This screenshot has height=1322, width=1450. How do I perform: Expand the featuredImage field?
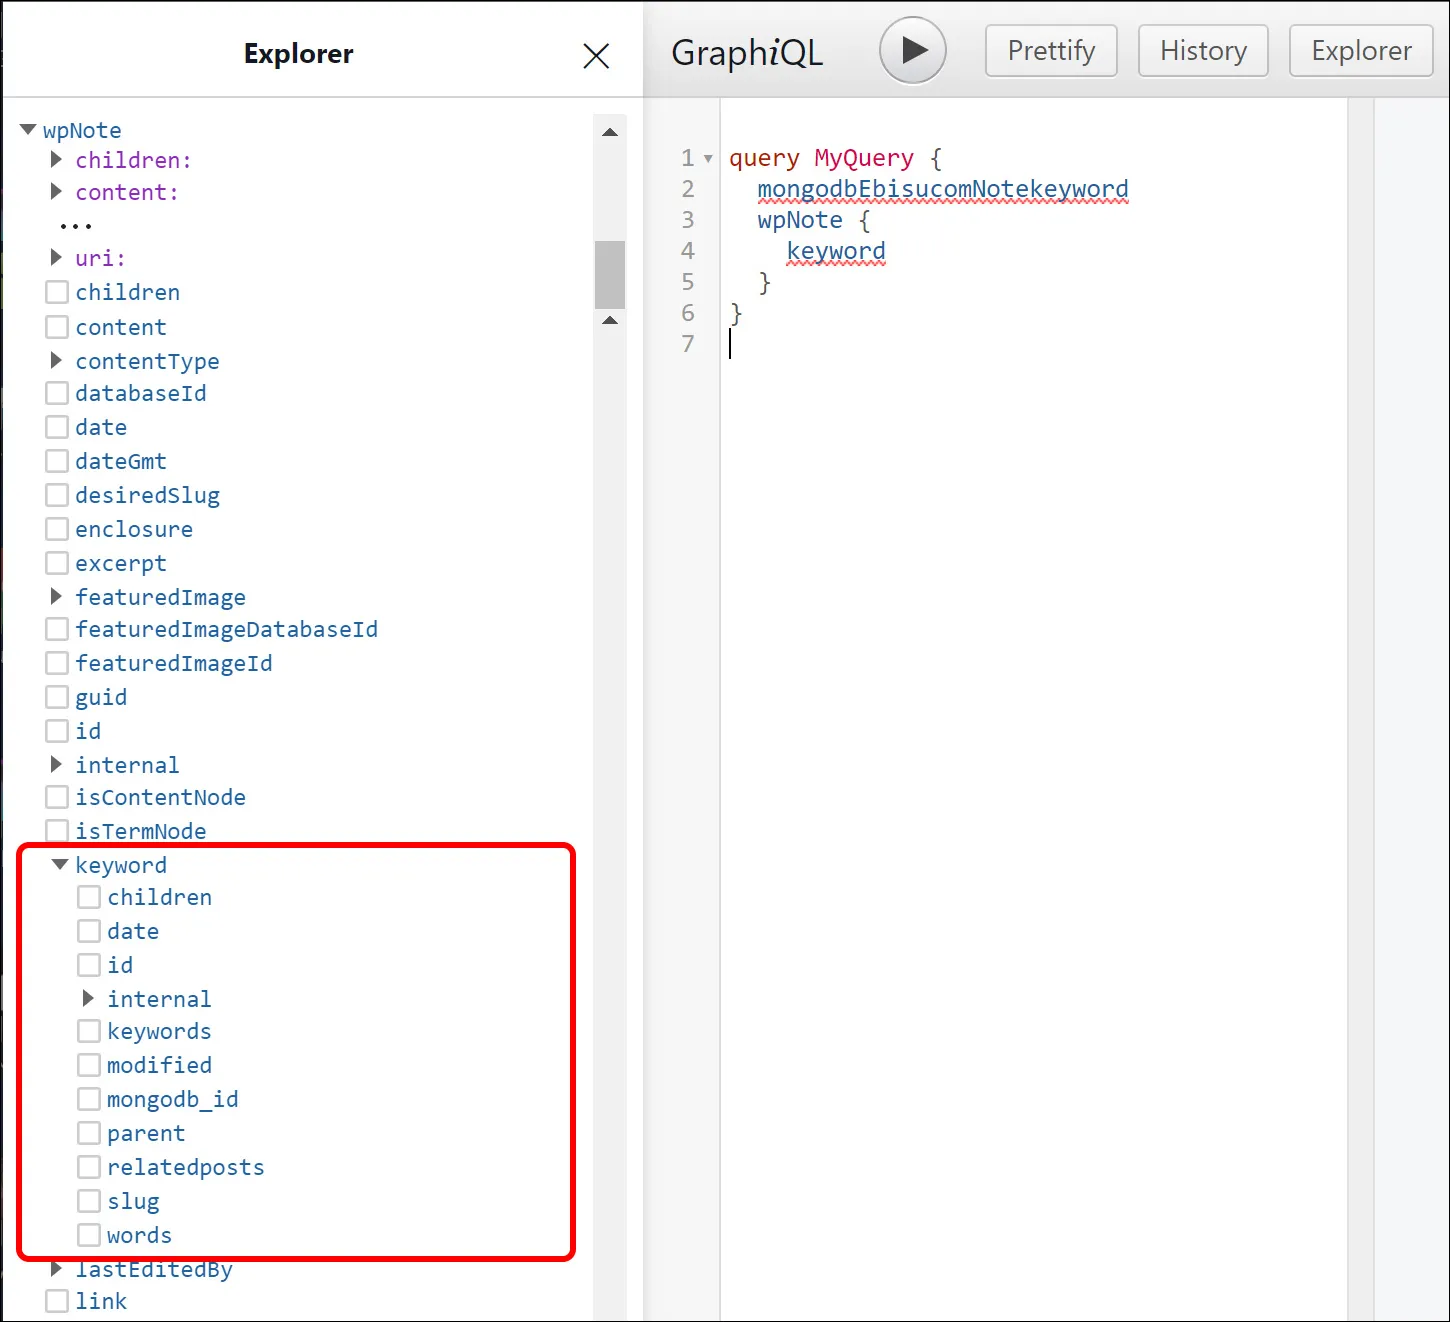[57, 597]
